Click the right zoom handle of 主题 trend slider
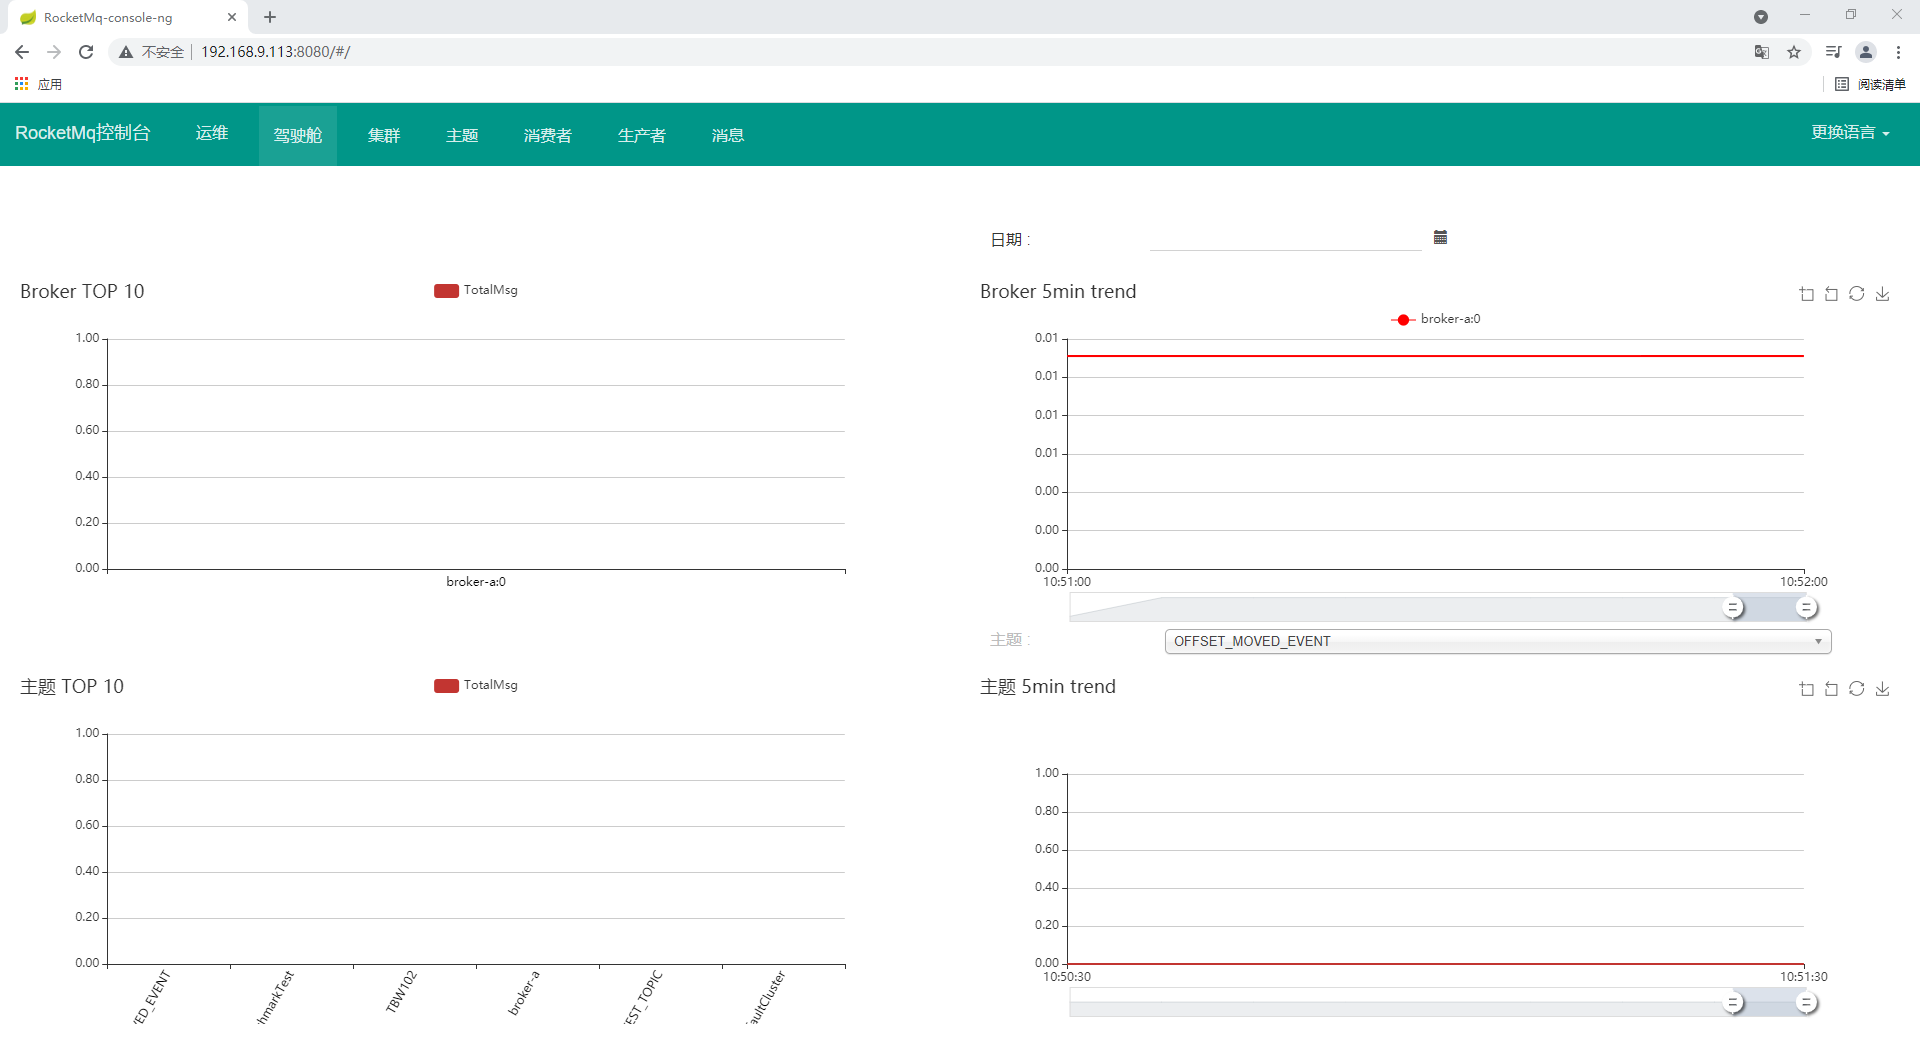 1806,1002
